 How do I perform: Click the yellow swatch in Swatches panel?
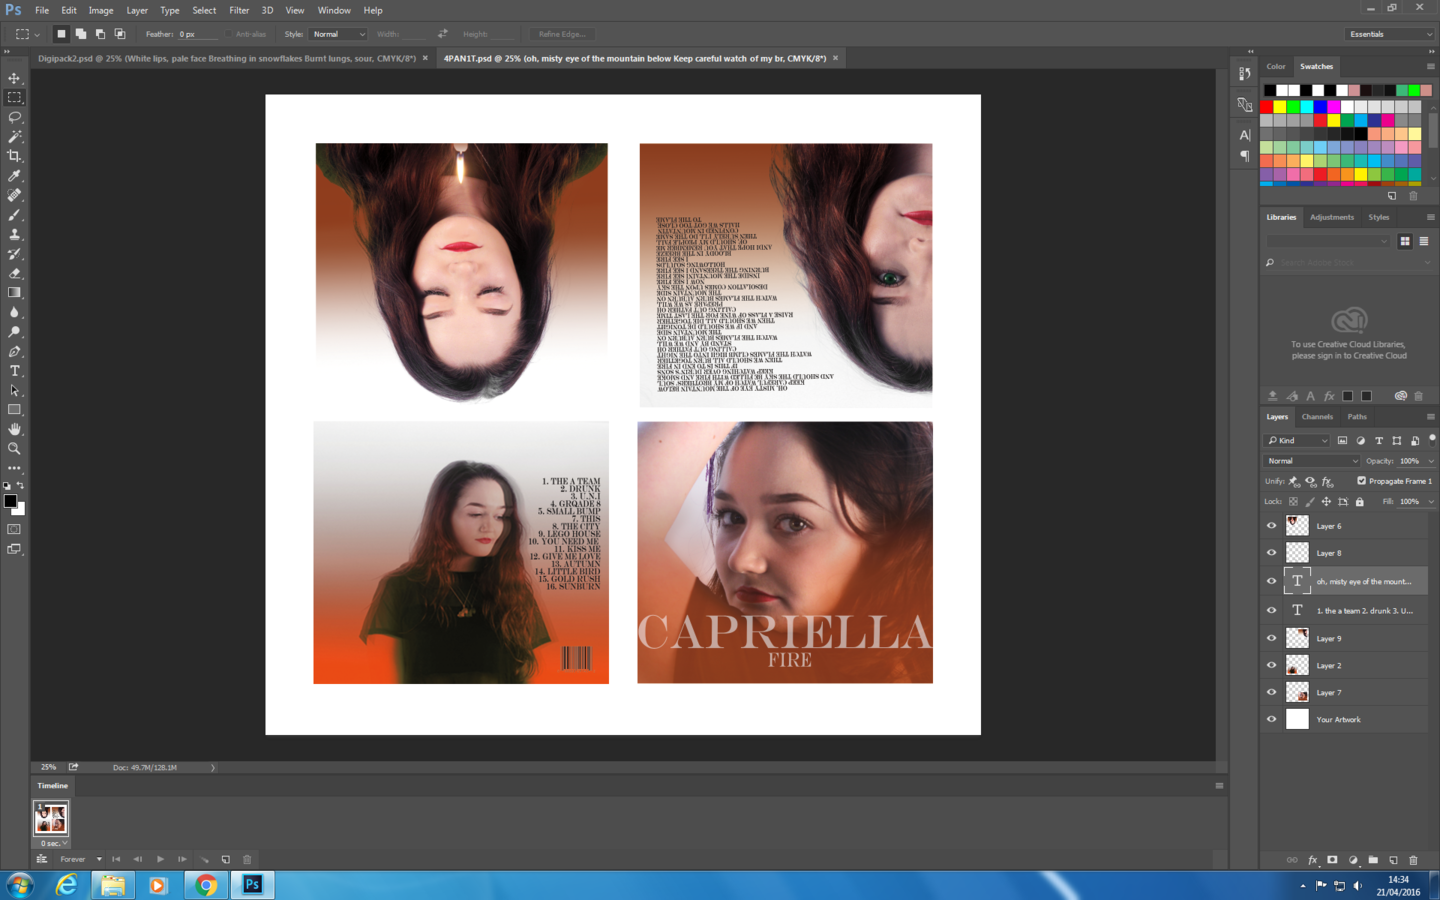pos(1280,107)
